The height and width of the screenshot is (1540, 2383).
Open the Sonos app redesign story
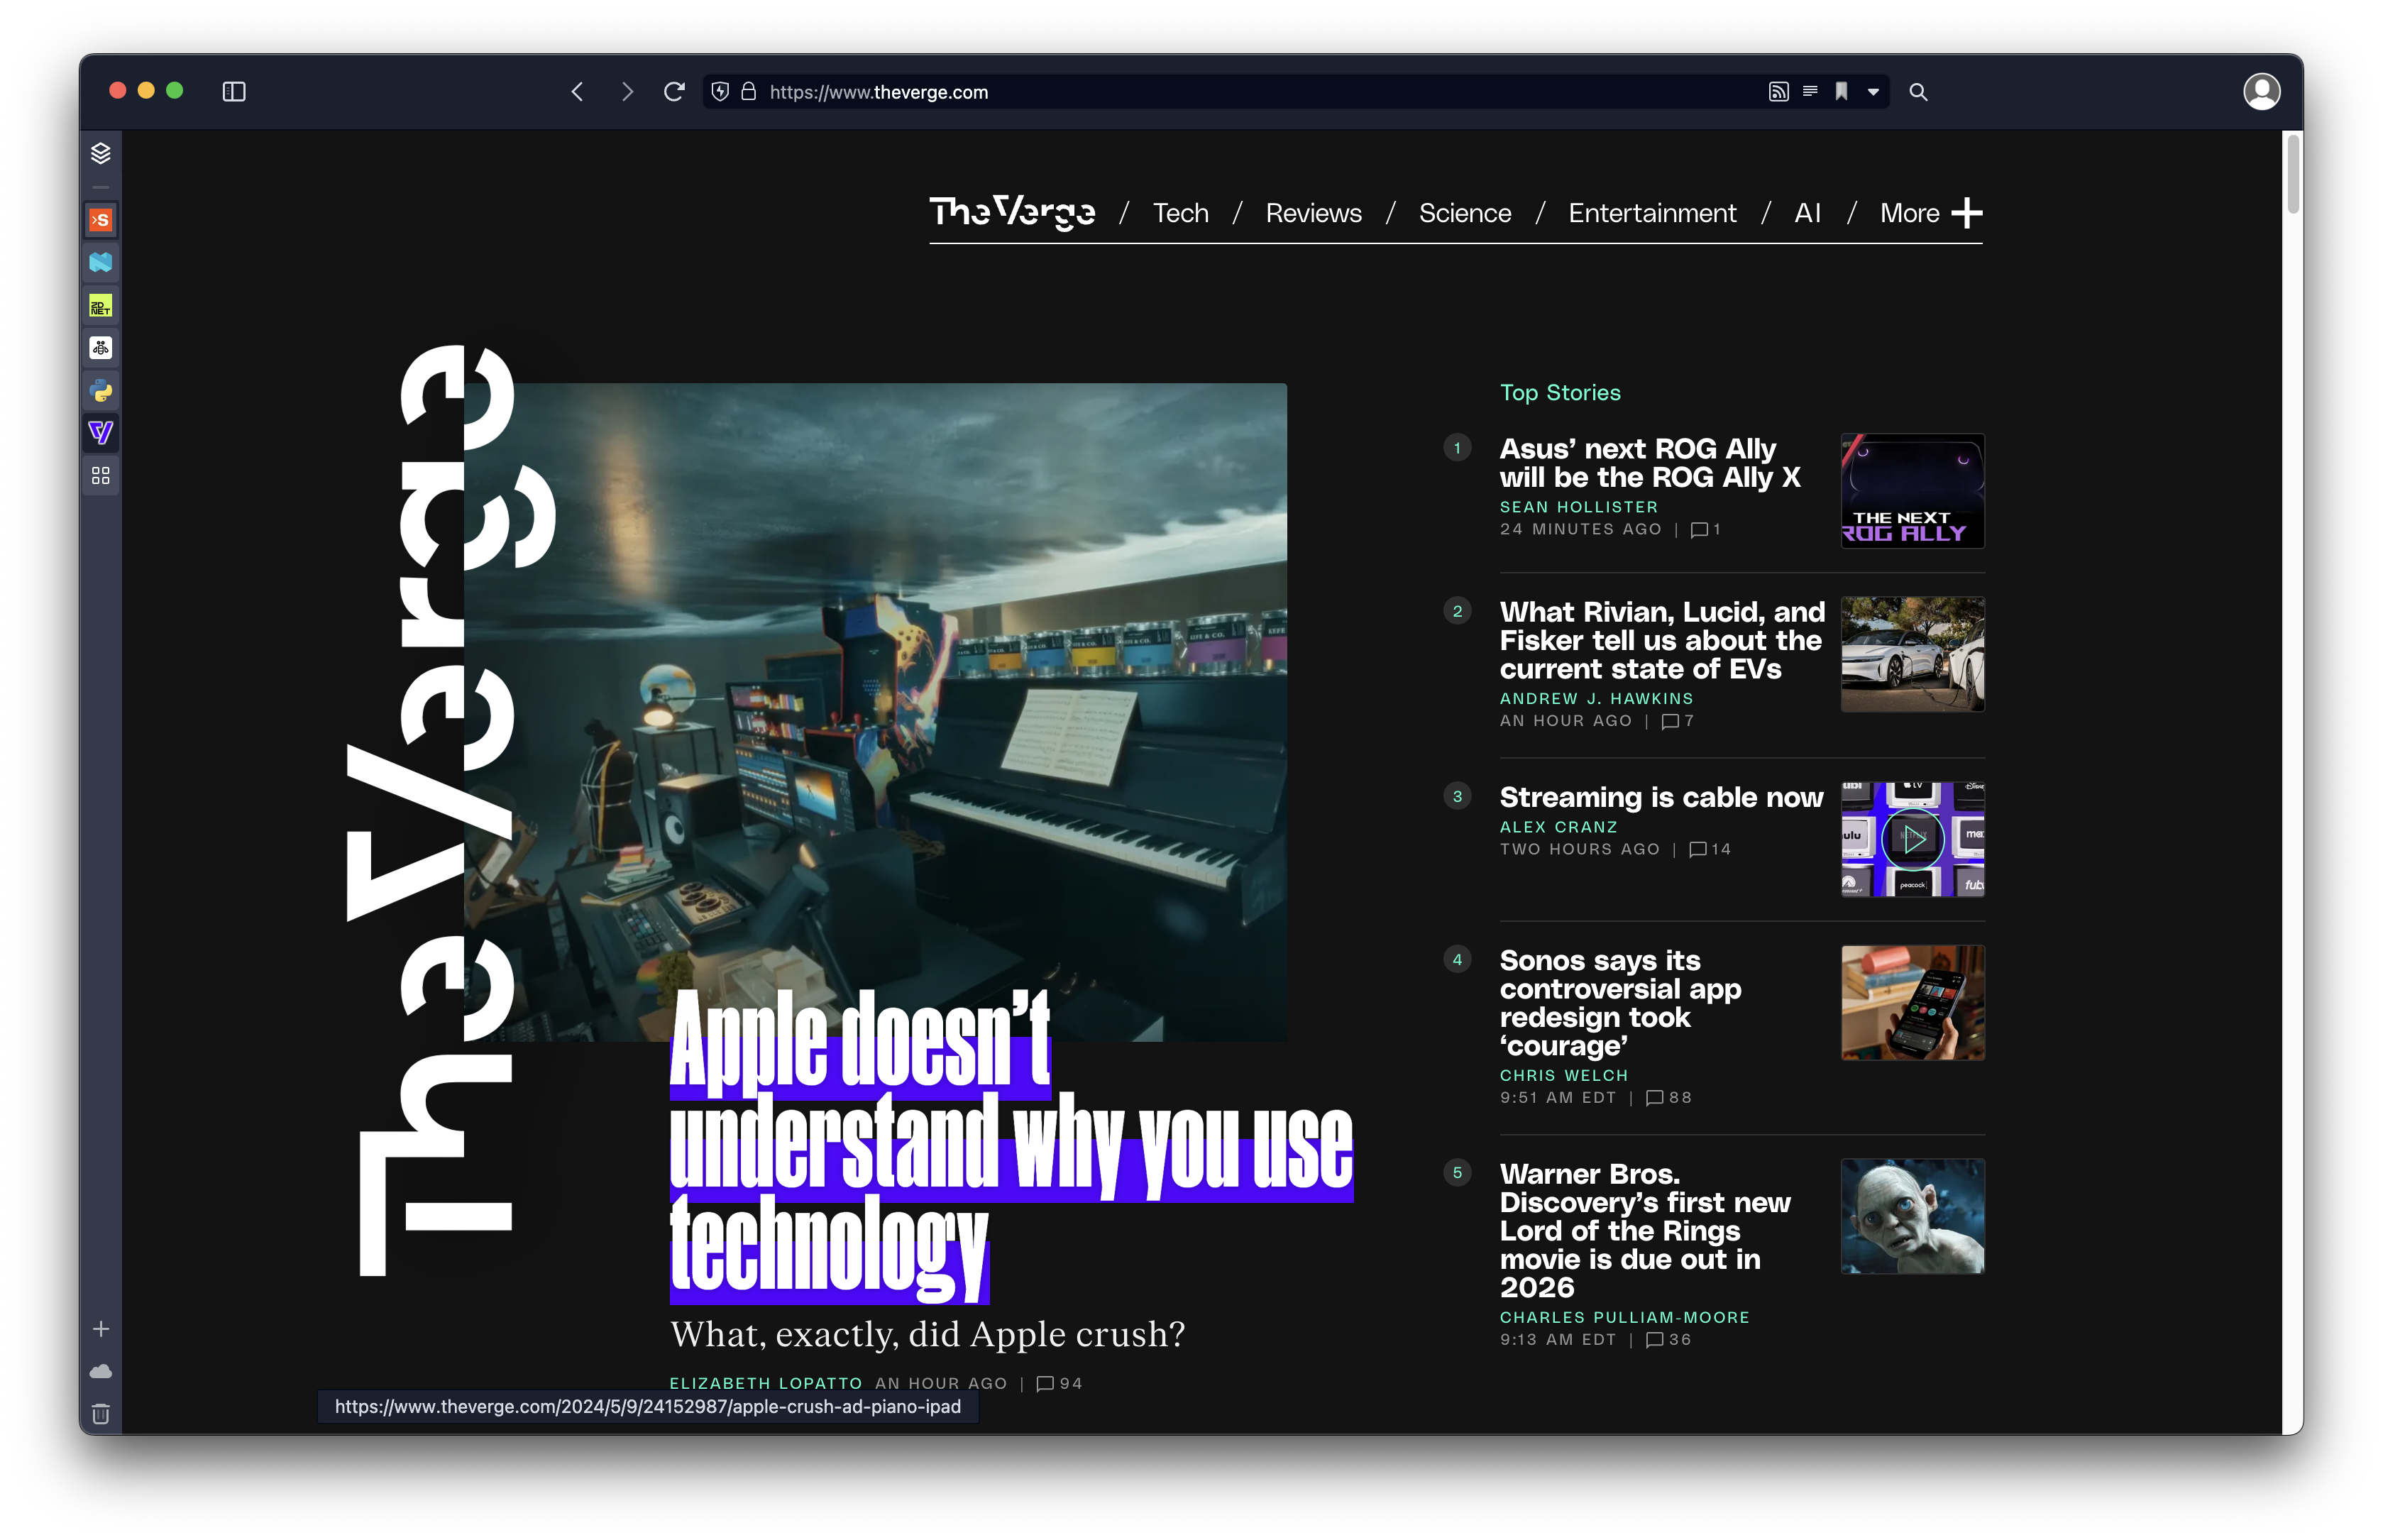pos(1620,1003)
